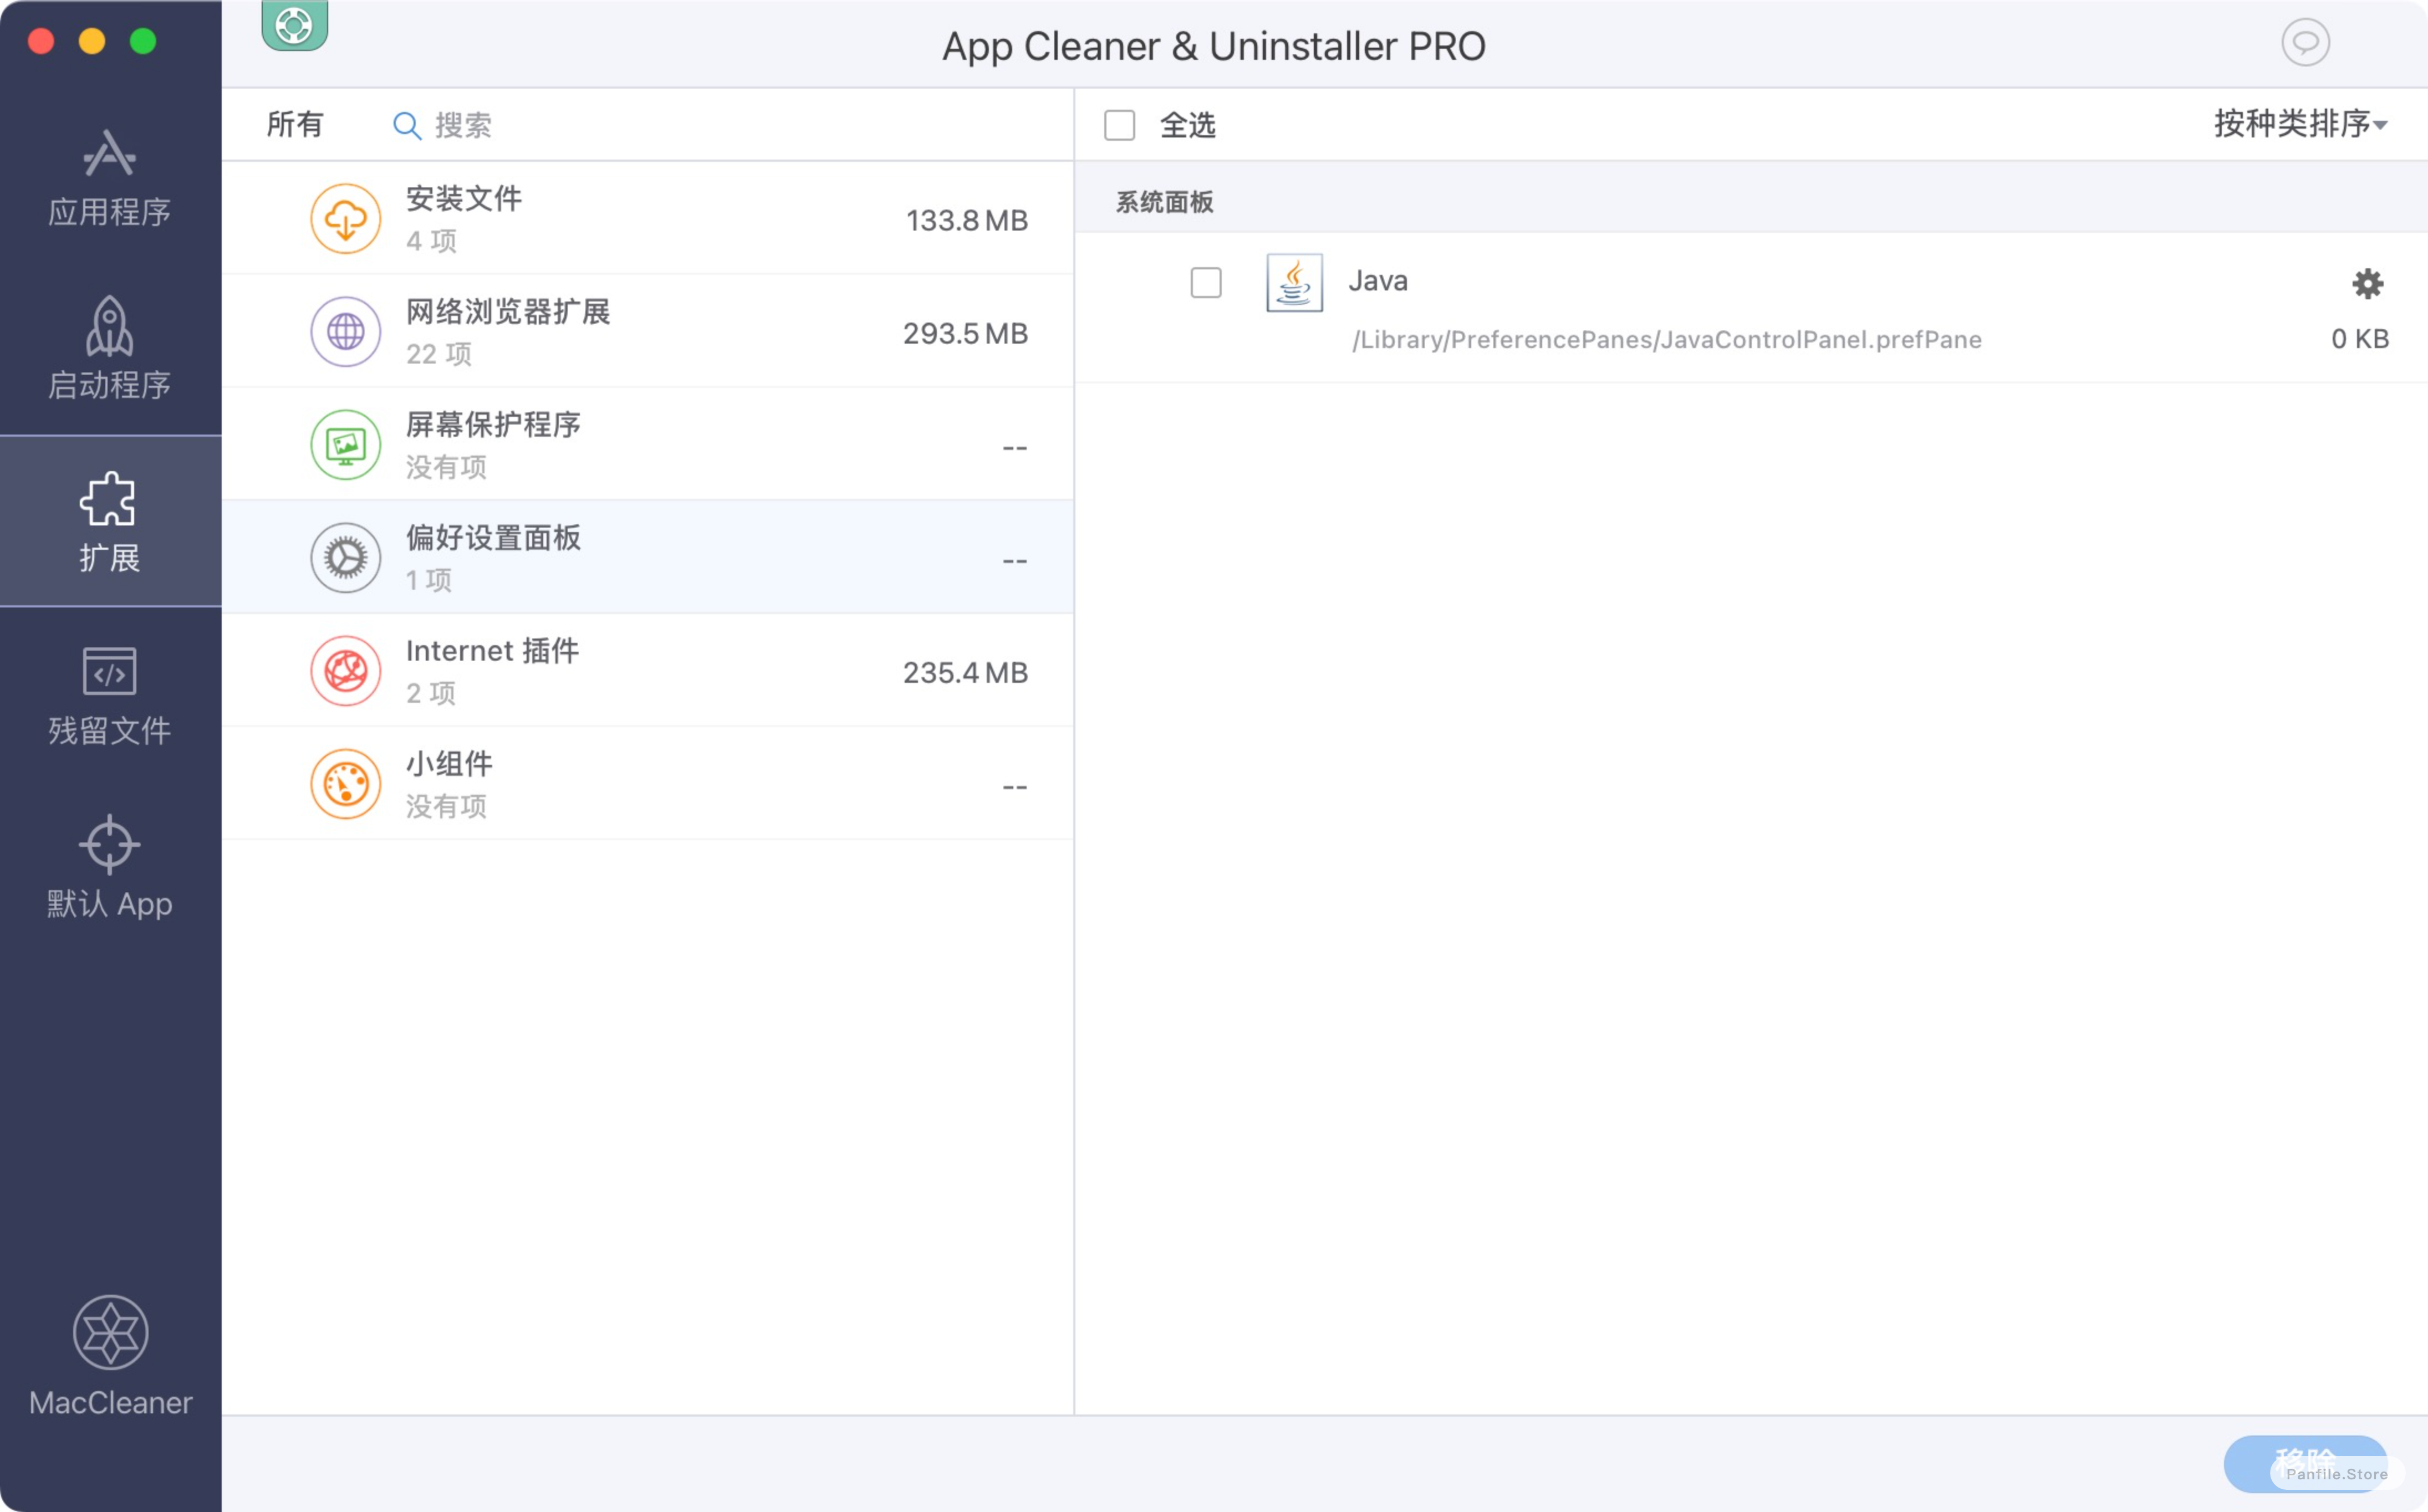
Task: Click the search magnifier icon
Action: coord(406,125)
